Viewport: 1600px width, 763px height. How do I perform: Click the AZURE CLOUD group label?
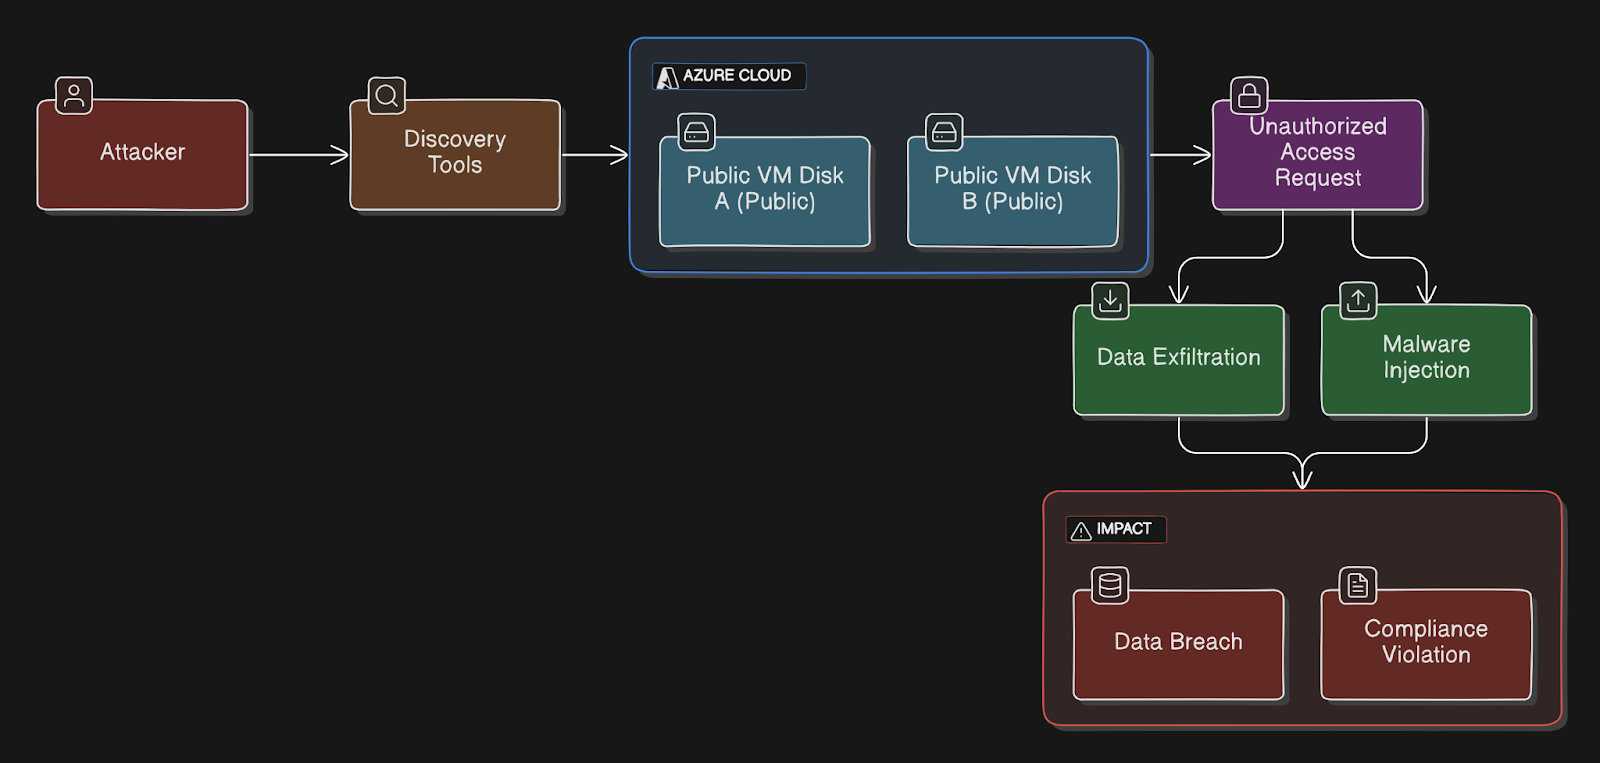tap(729, 76)
